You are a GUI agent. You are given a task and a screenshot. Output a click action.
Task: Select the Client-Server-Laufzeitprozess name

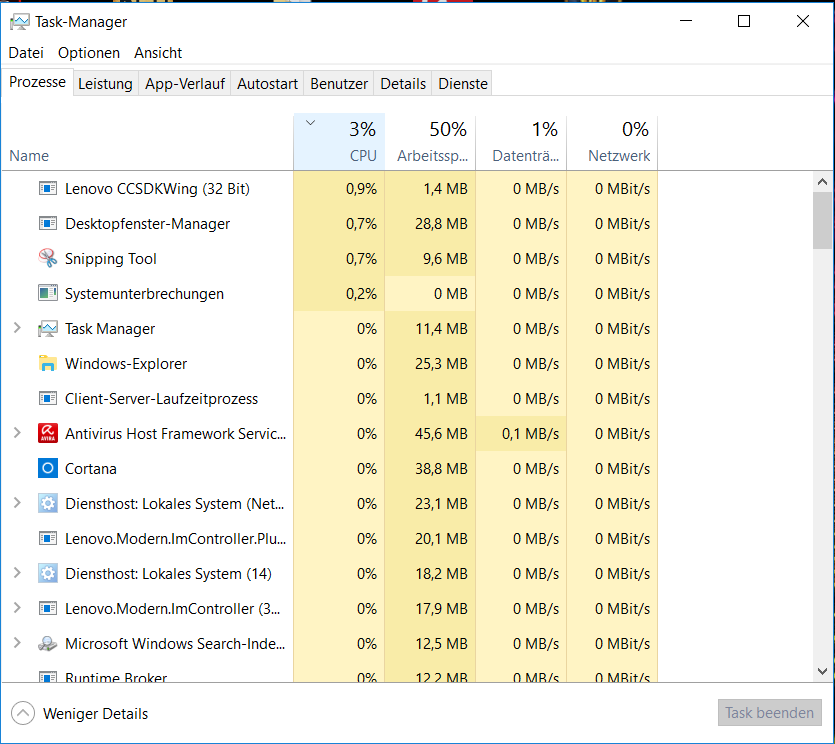click(161, 399)
